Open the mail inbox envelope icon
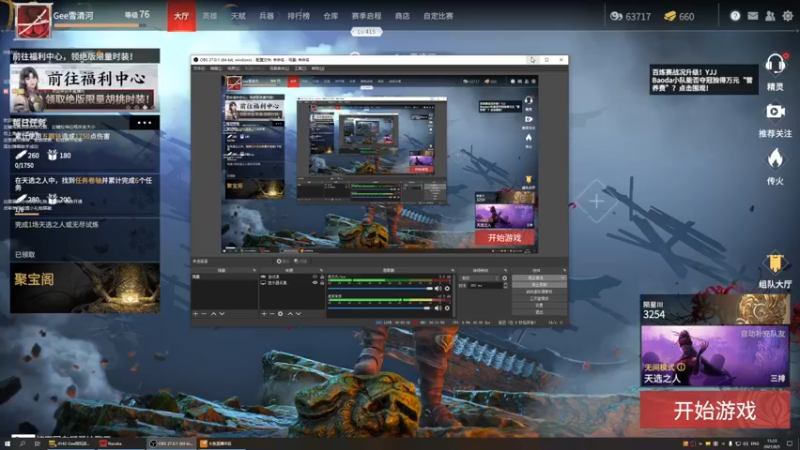 pyautogui.click(x=753, y=16)
